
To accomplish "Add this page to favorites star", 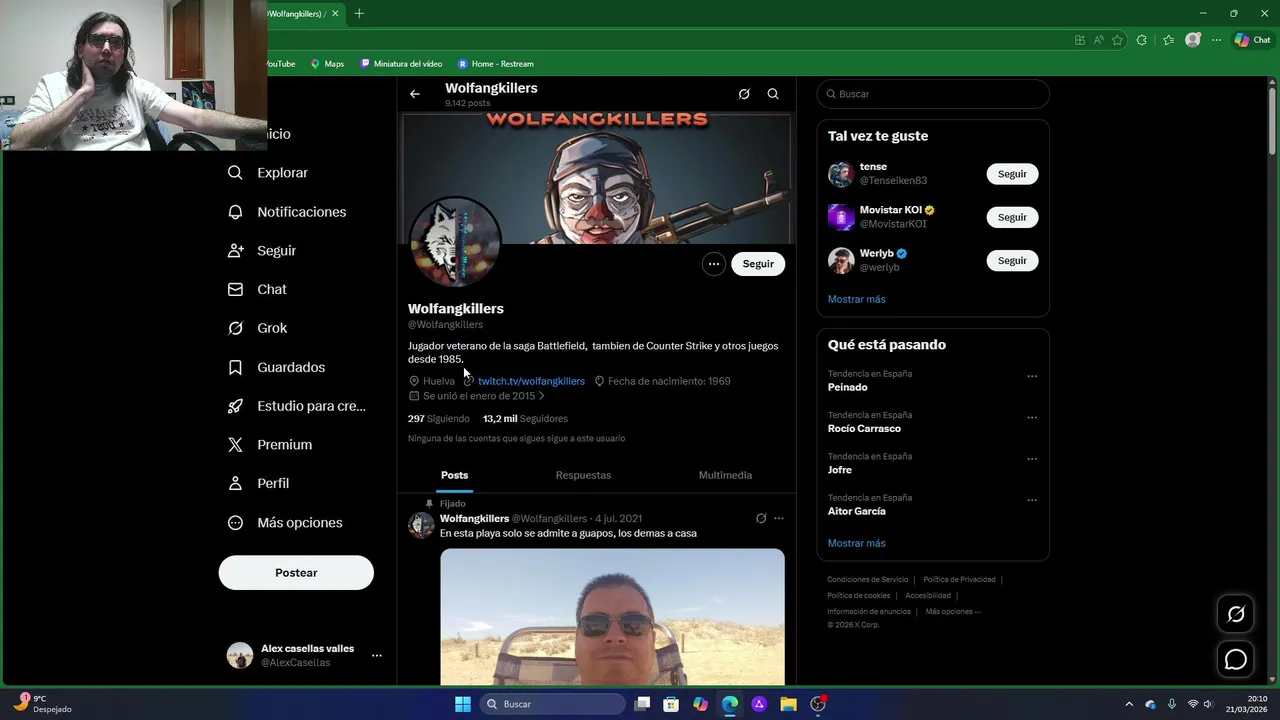I will [x=1117, y=40].
